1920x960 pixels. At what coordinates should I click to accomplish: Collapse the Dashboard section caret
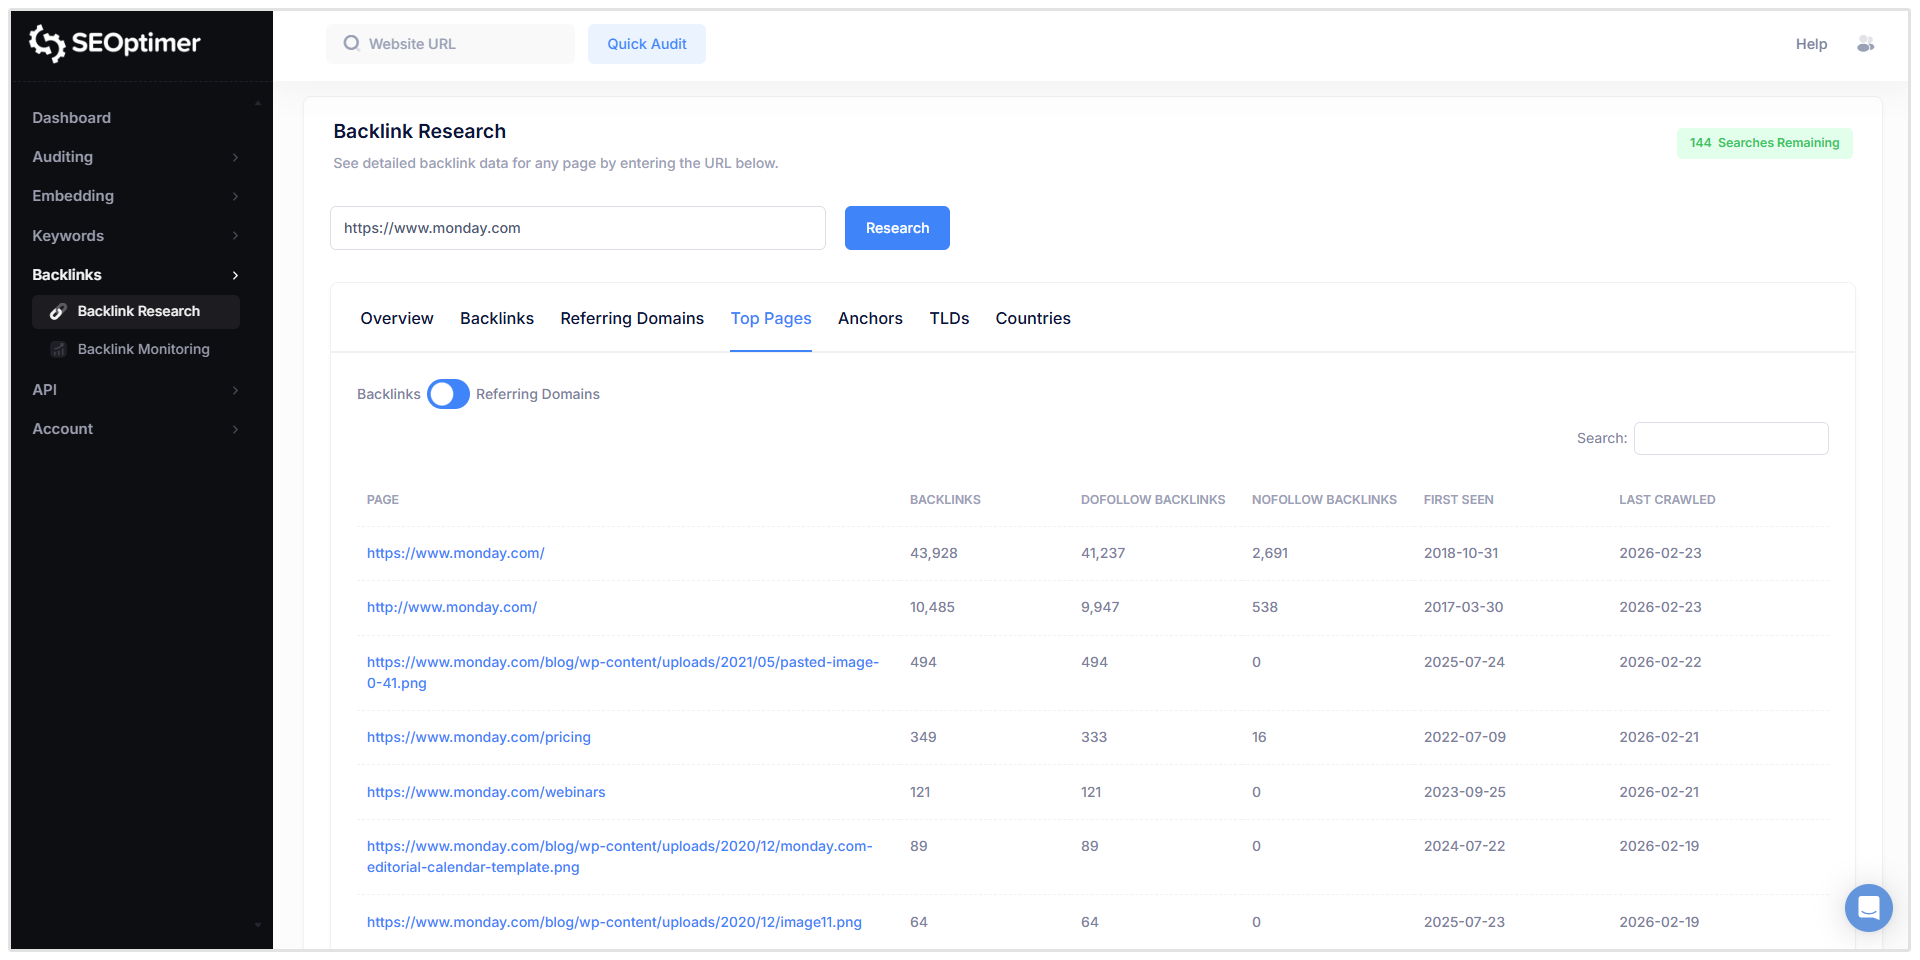257,103
